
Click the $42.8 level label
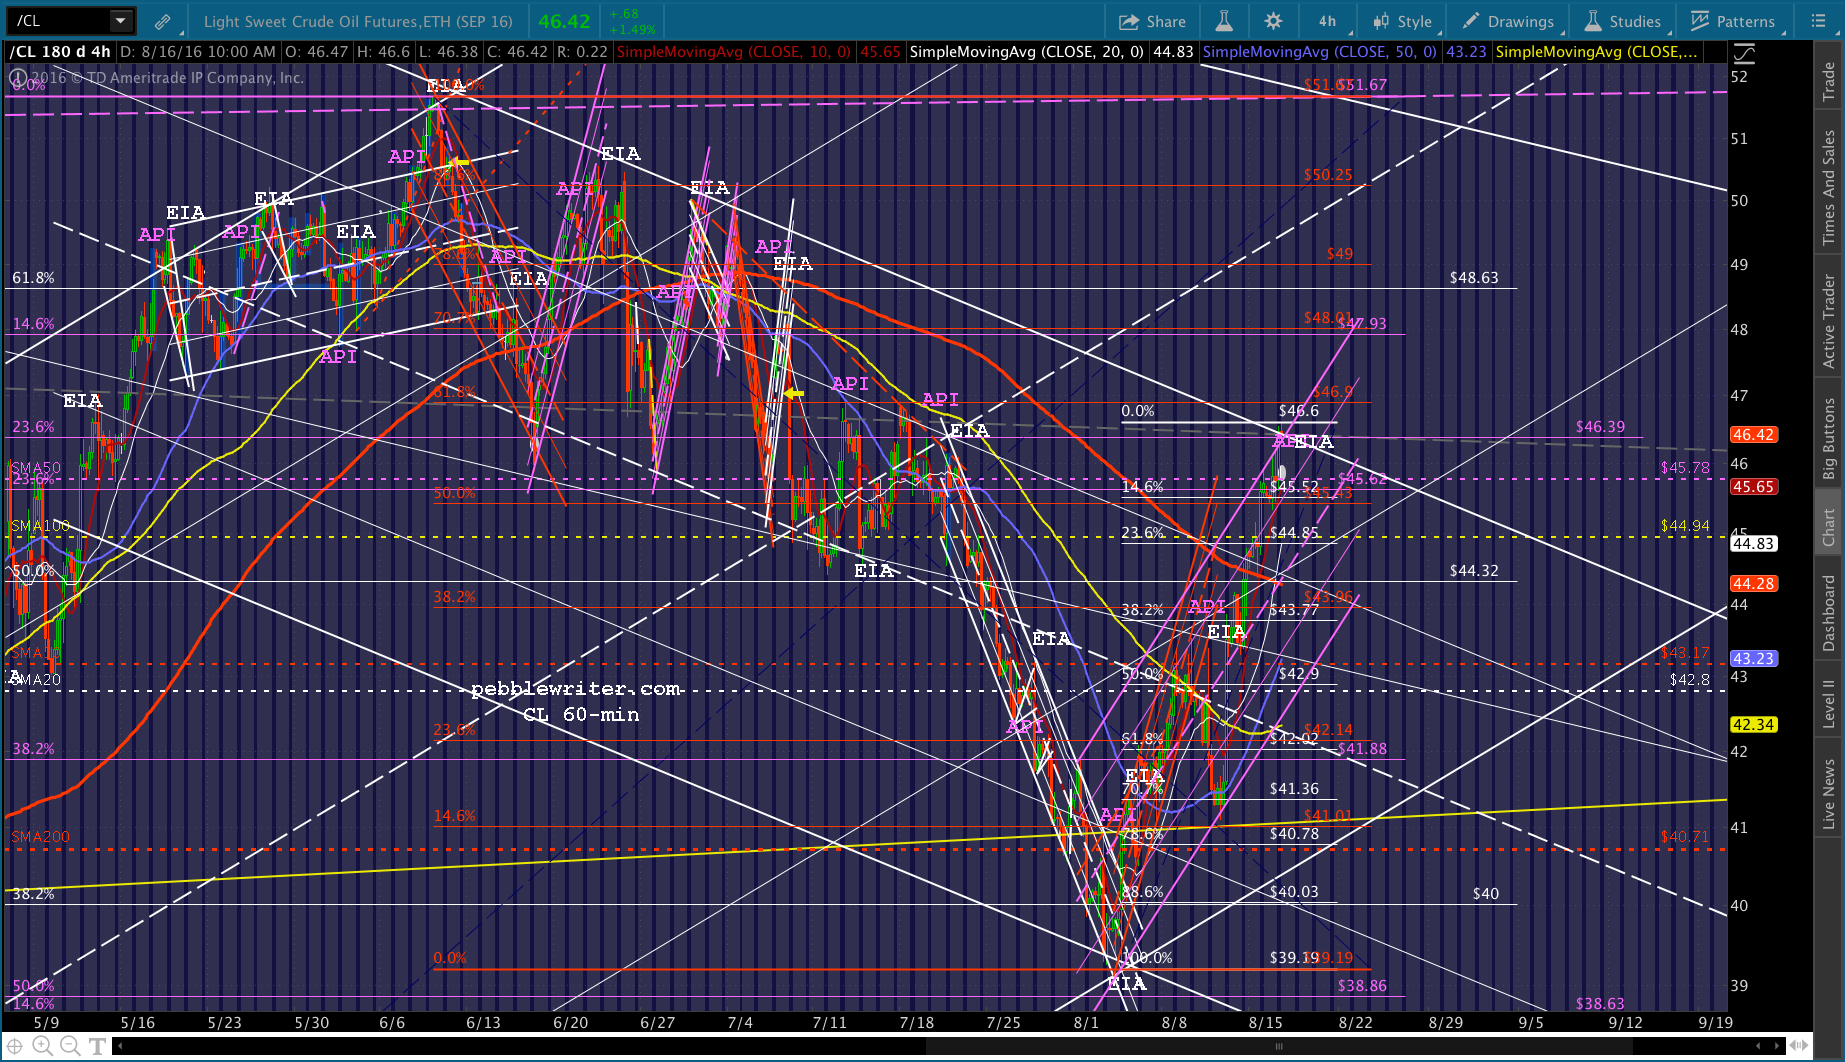pos(1690,680)
